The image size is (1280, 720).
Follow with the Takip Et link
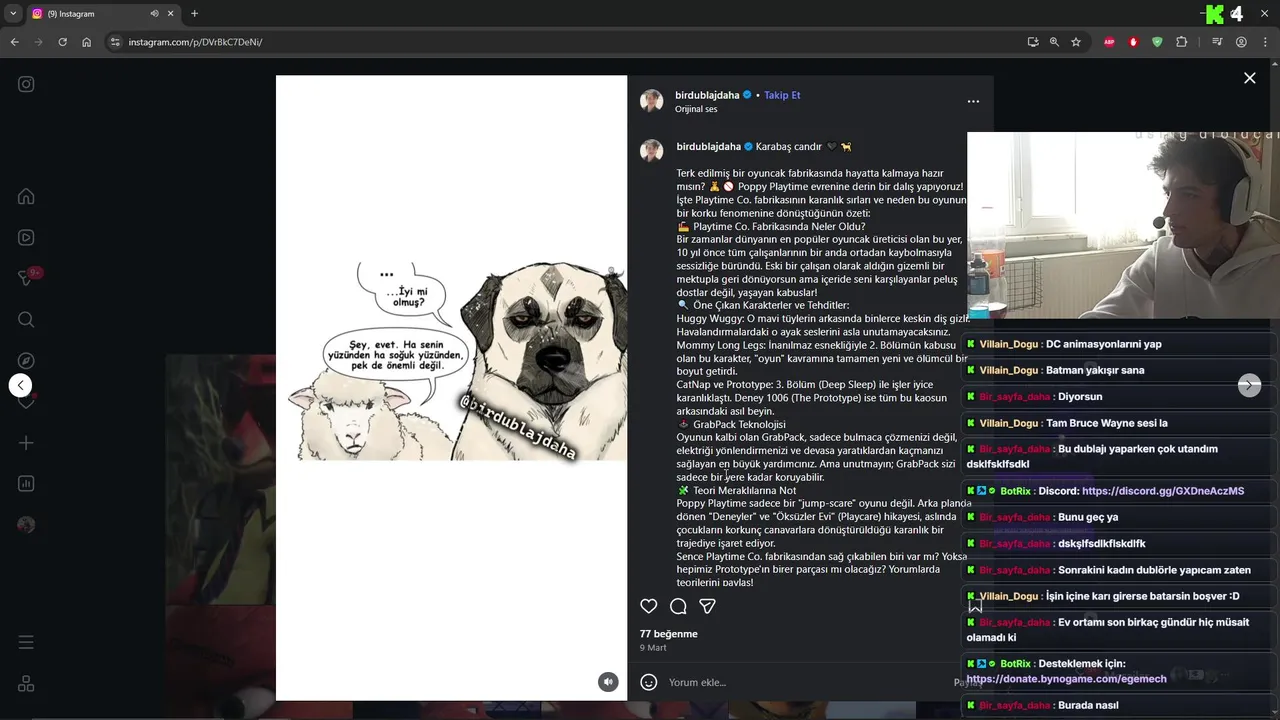782,95
